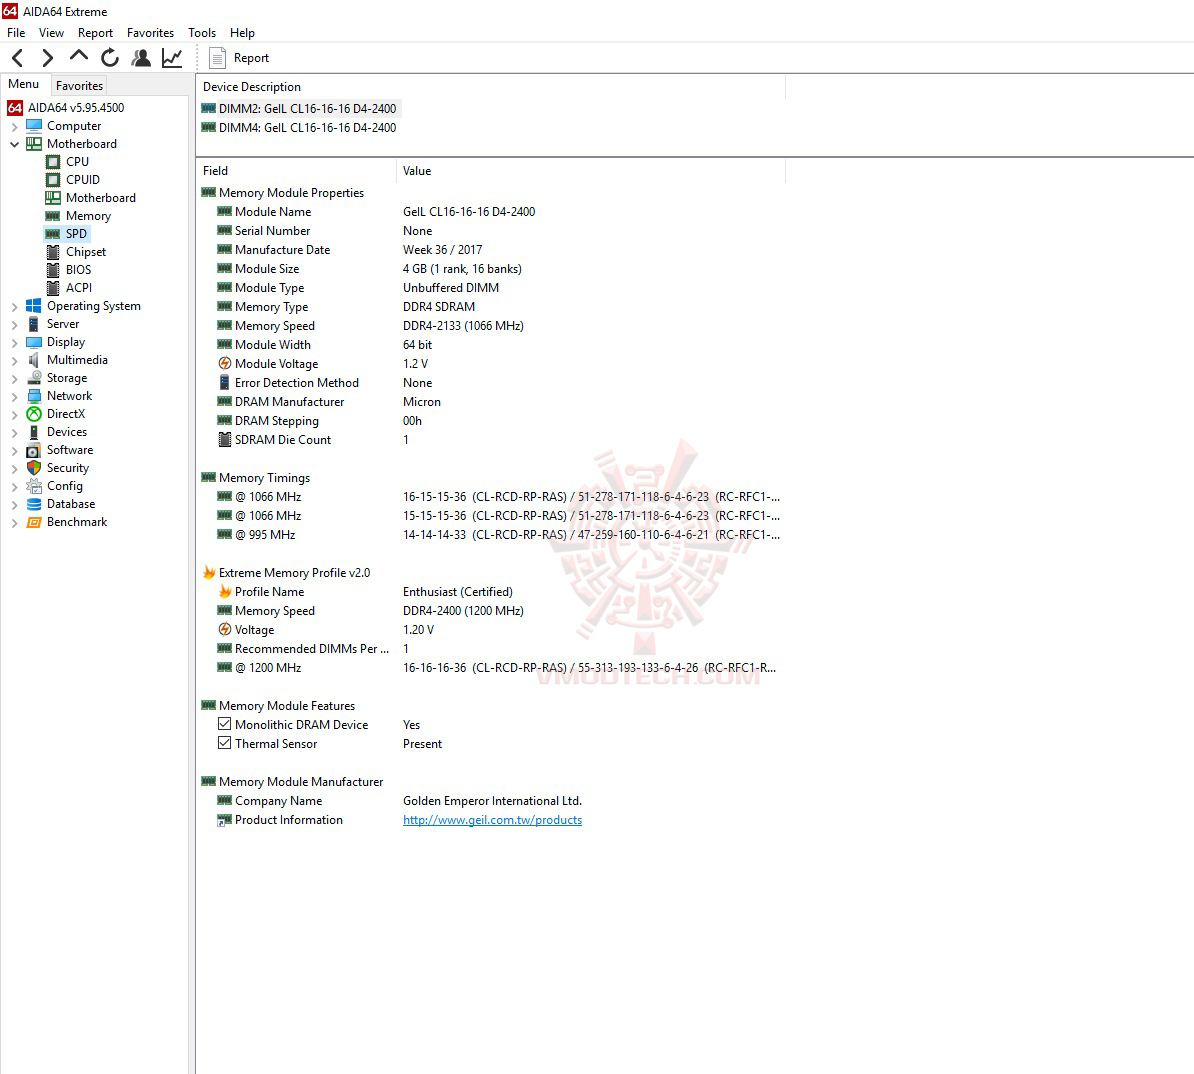Select the DIMM2: GeIL CL16-16-16 D4-2400 device
The height and width of the screenshot is (1074, 1194).
coord(299,108)
